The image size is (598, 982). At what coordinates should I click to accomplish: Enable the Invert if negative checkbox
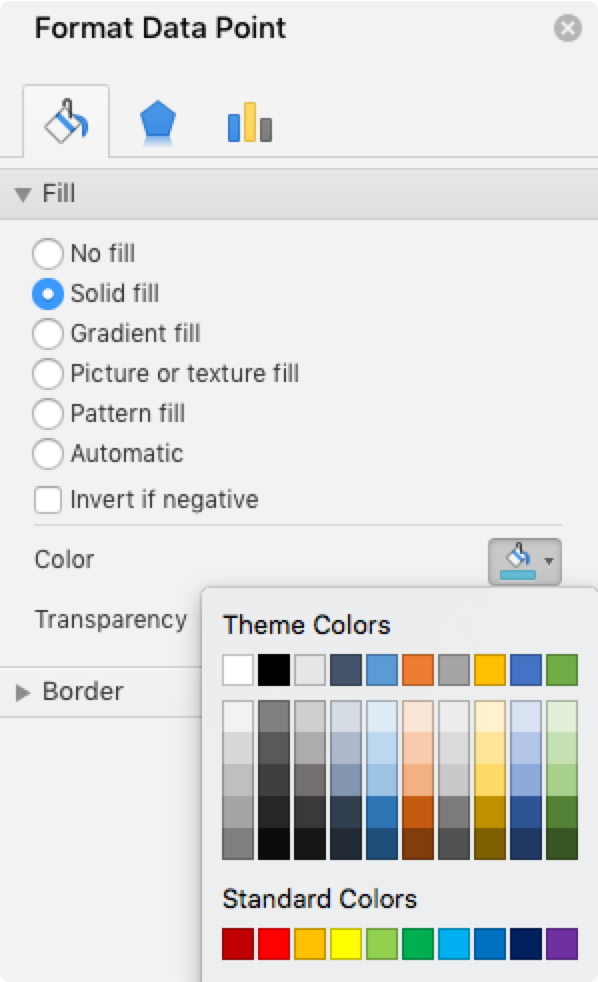click(48, 500)
